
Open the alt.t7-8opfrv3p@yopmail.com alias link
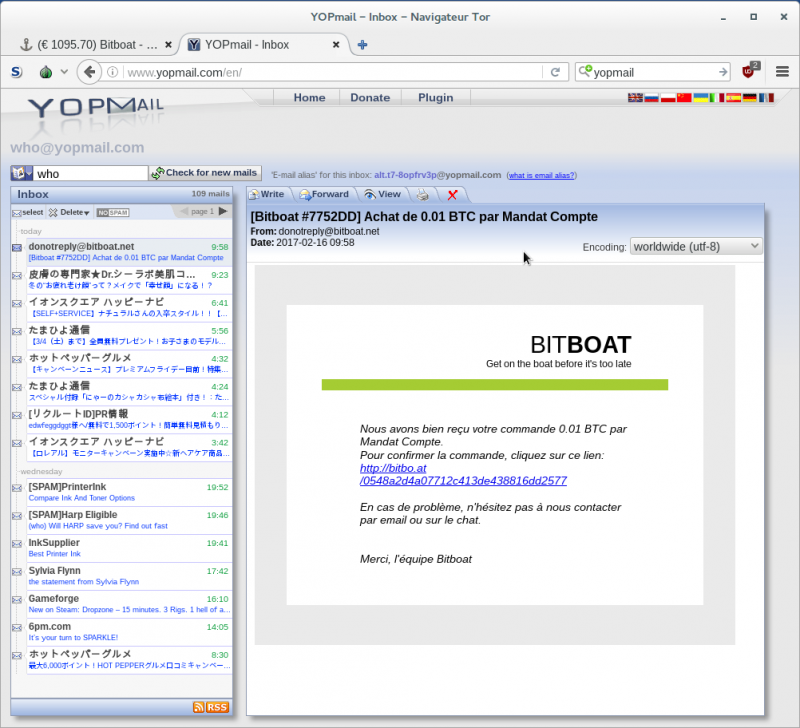[437, 175]
